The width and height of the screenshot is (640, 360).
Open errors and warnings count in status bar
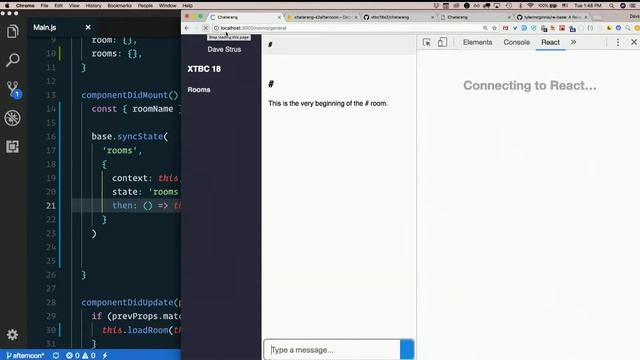tap(81, 356)
